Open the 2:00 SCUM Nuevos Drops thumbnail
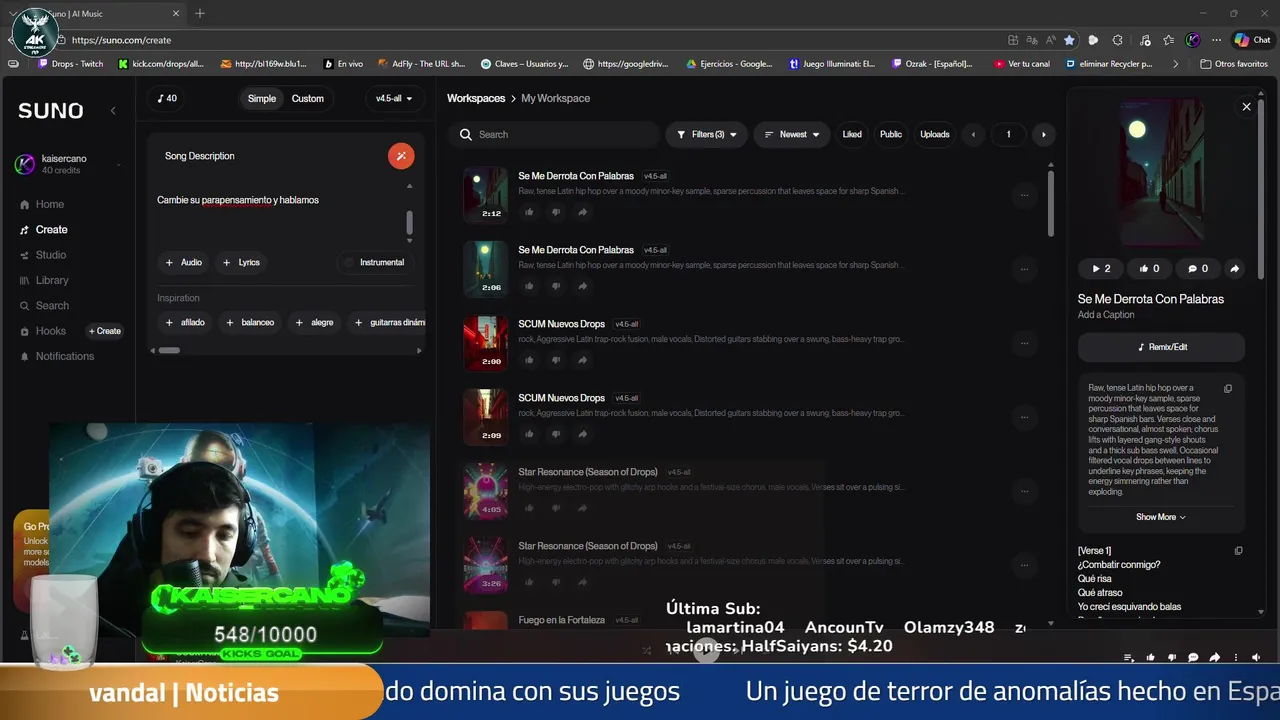1280x720 pixels. coord(486,343)
